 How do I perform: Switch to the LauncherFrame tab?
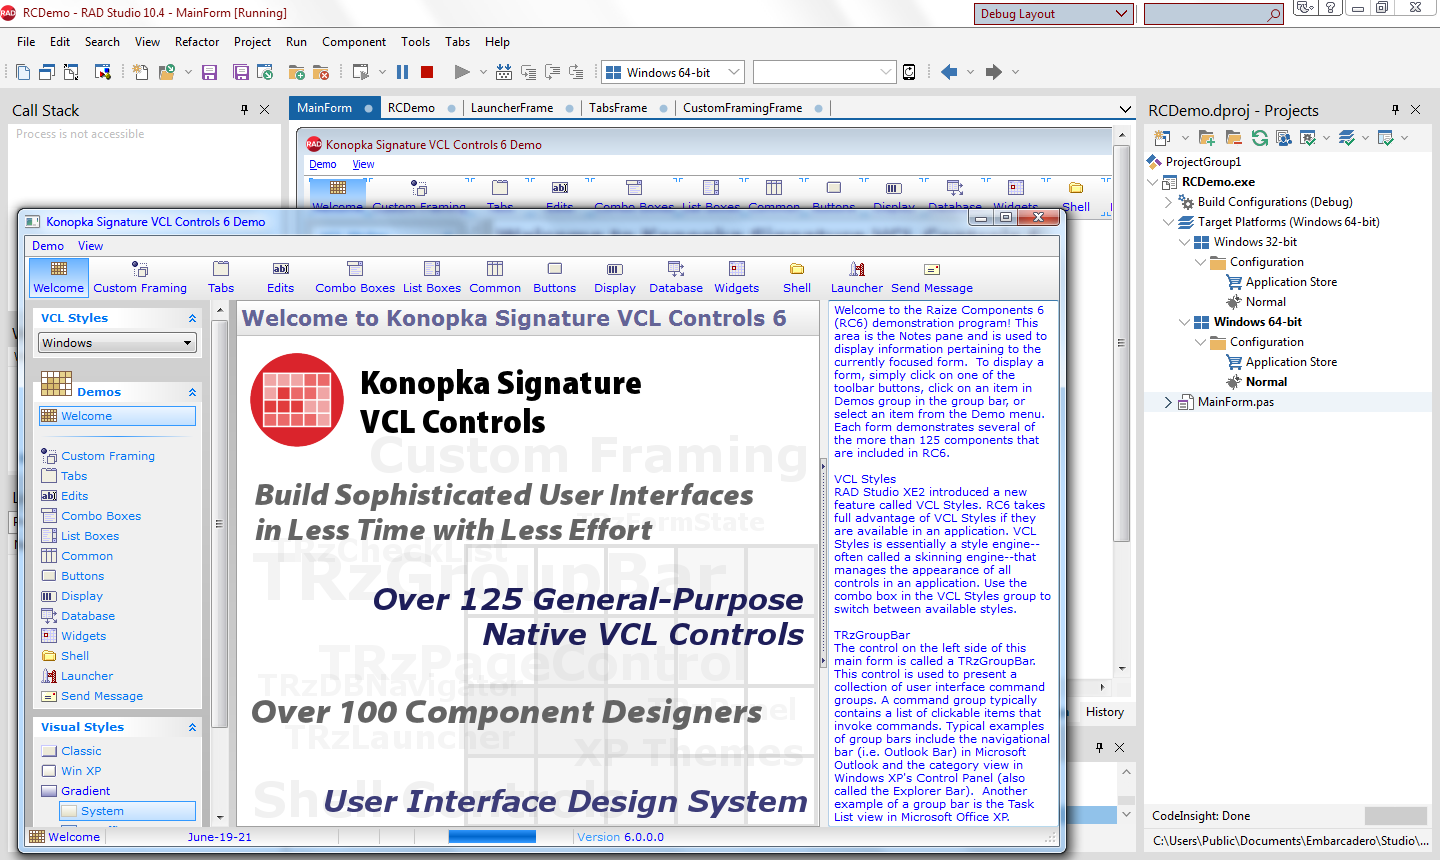pyautogui.click(x=512, y=108)
